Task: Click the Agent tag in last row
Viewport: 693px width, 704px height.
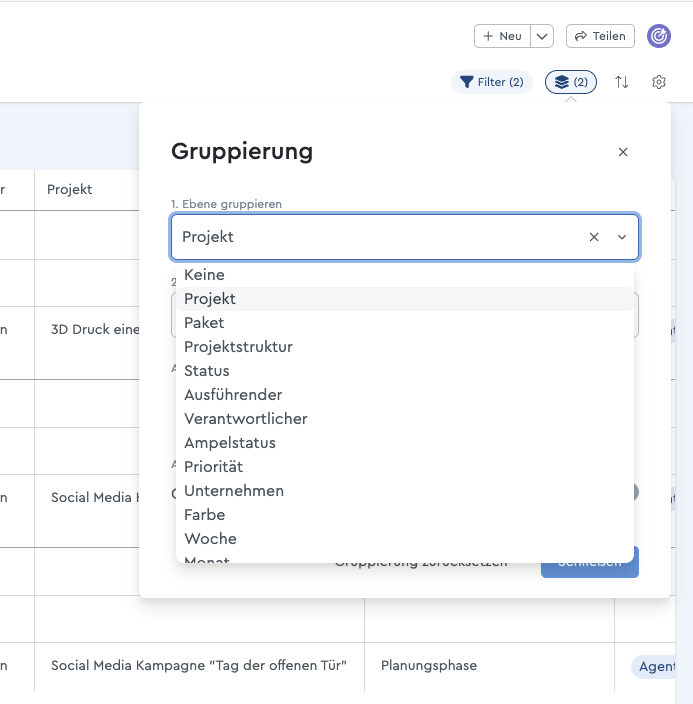Action: [x=654, y=666]
